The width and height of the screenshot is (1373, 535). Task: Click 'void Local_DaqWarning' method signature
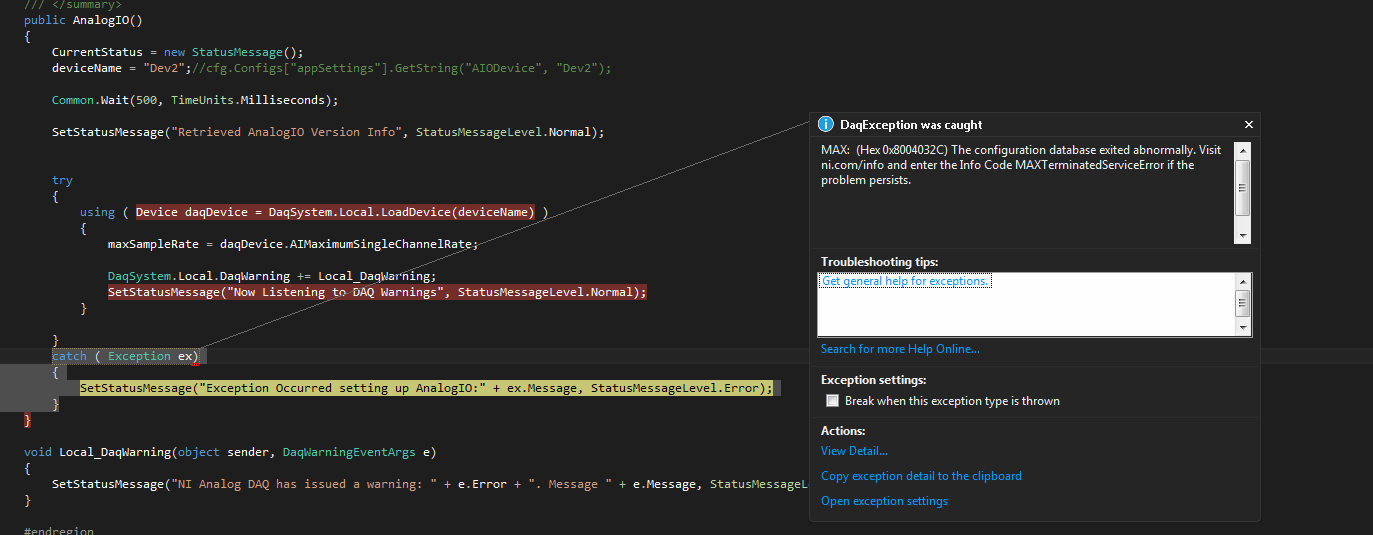[231, 452]
